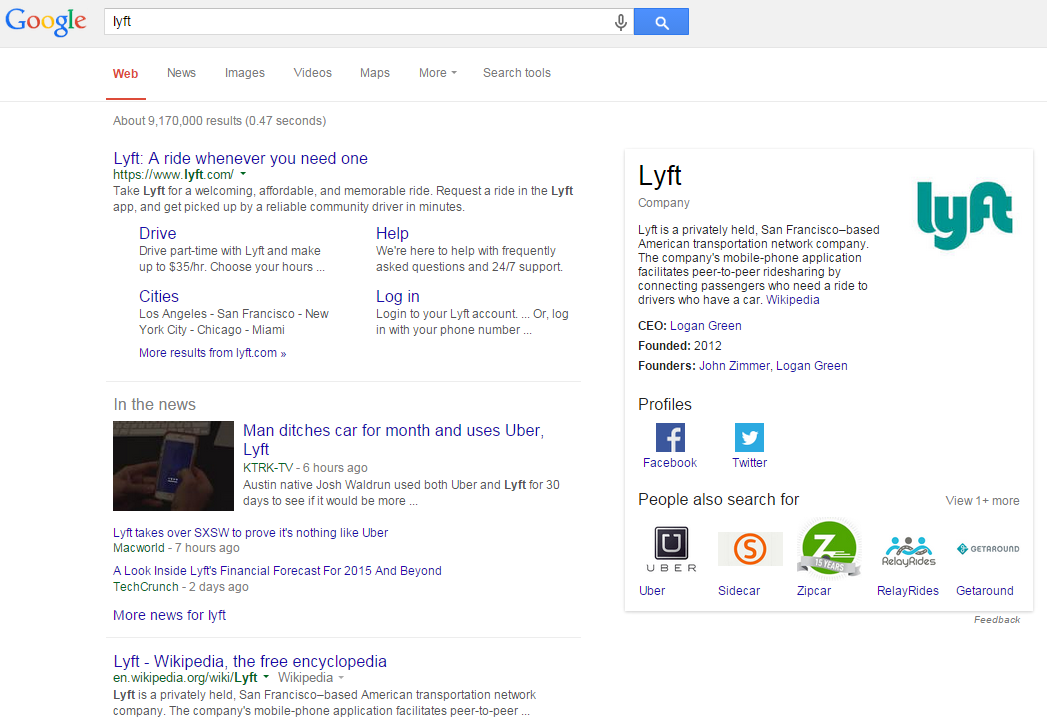Switch to the News tab
The width and height of the screenshot is (1047, 721).
(181, 73)
